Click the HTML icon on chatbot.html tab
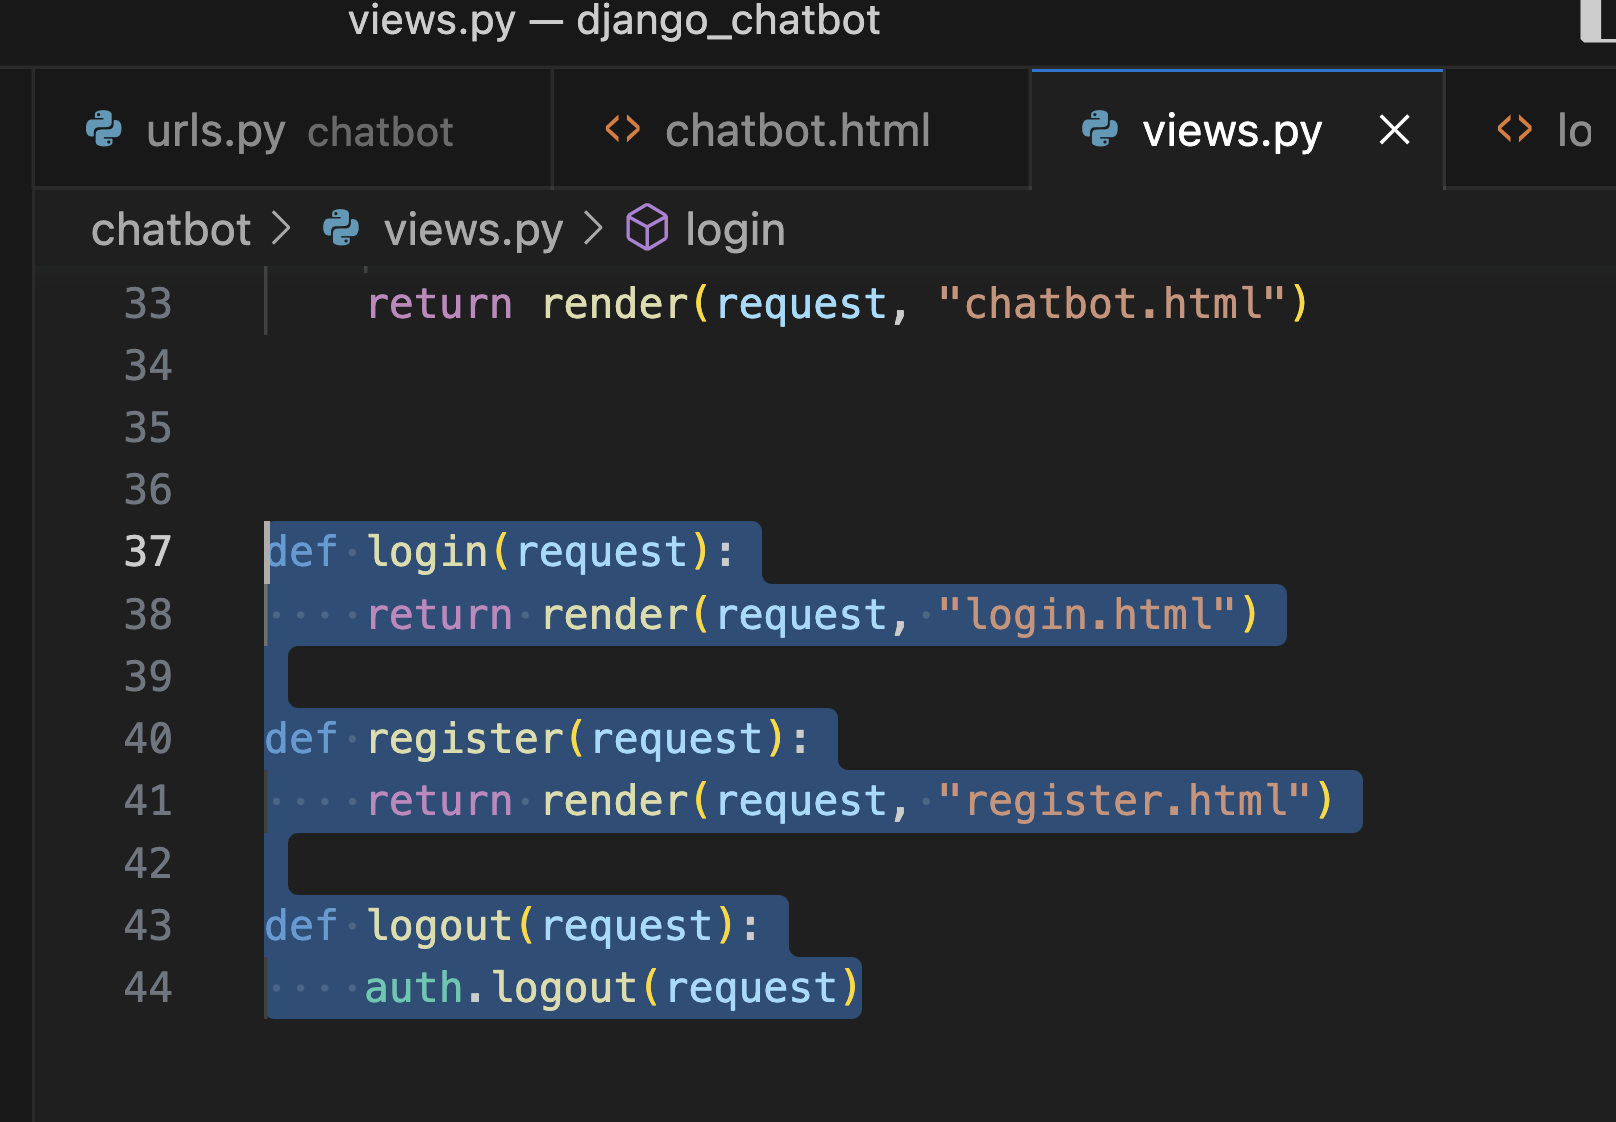 tap(623, 129)
